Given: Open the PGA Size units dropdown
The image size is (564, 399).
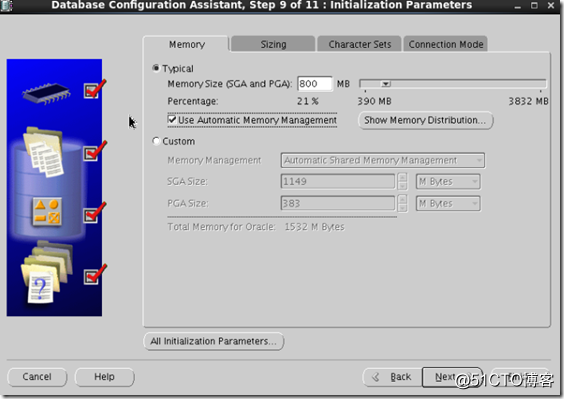Looking at the screenshot, I should [x=448, y=204].
